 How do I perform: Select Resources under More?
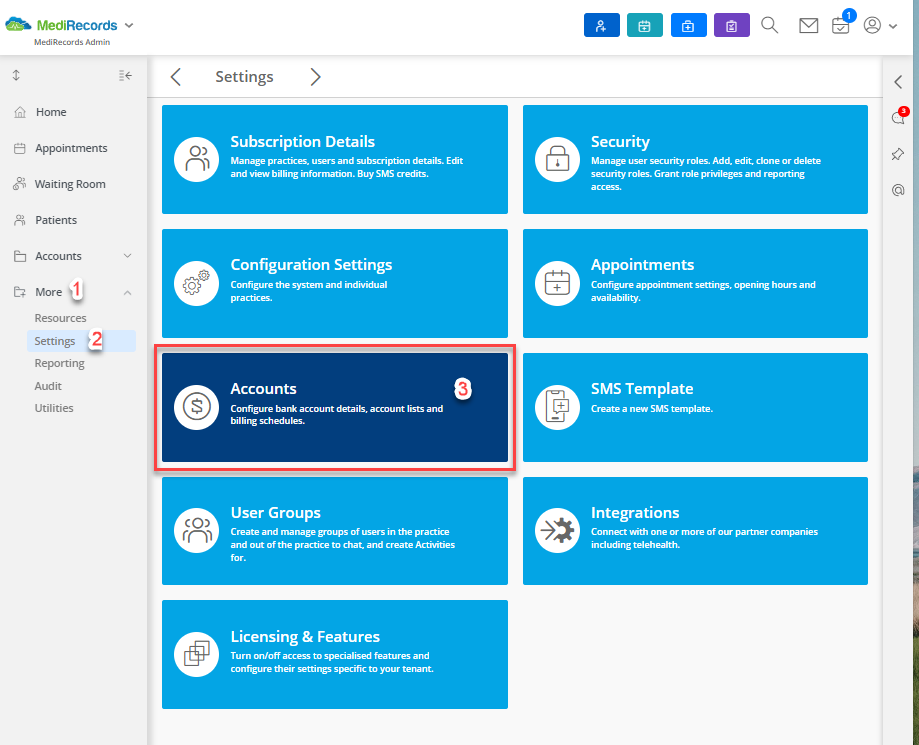coord(60,318)
